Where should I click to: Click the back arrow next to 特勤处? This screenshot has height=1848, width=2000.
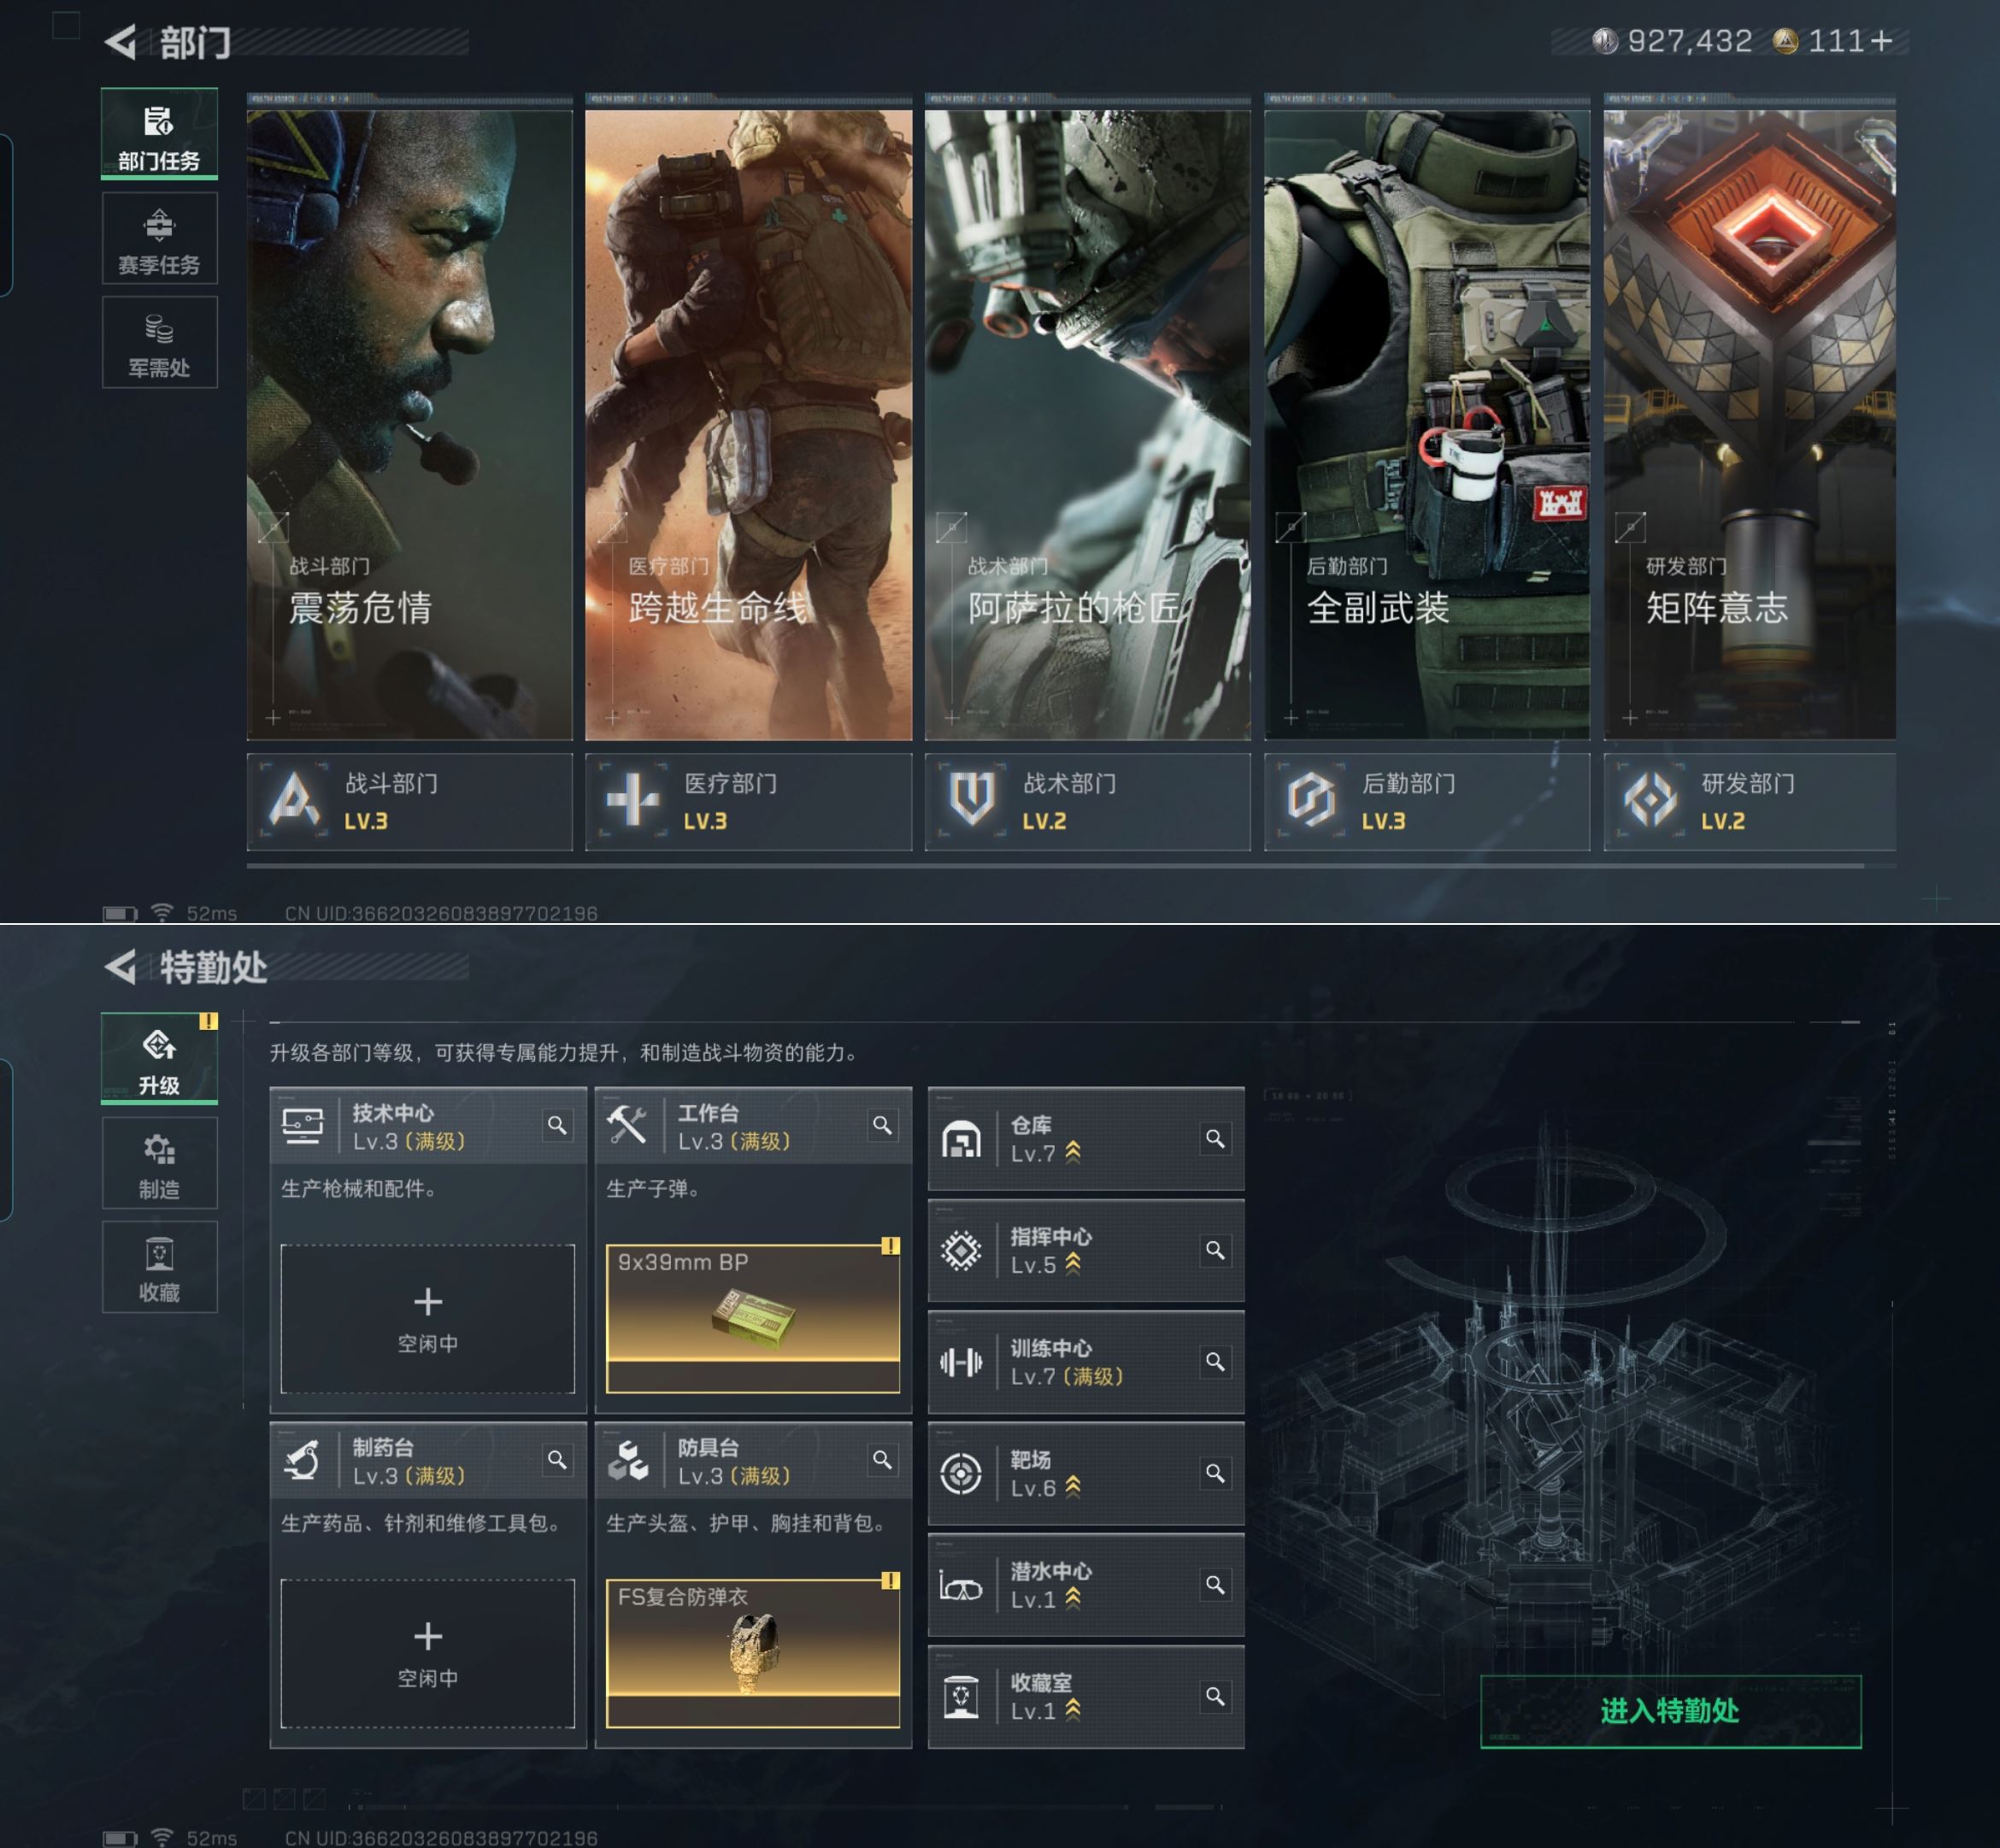click(x=121, y=967)
